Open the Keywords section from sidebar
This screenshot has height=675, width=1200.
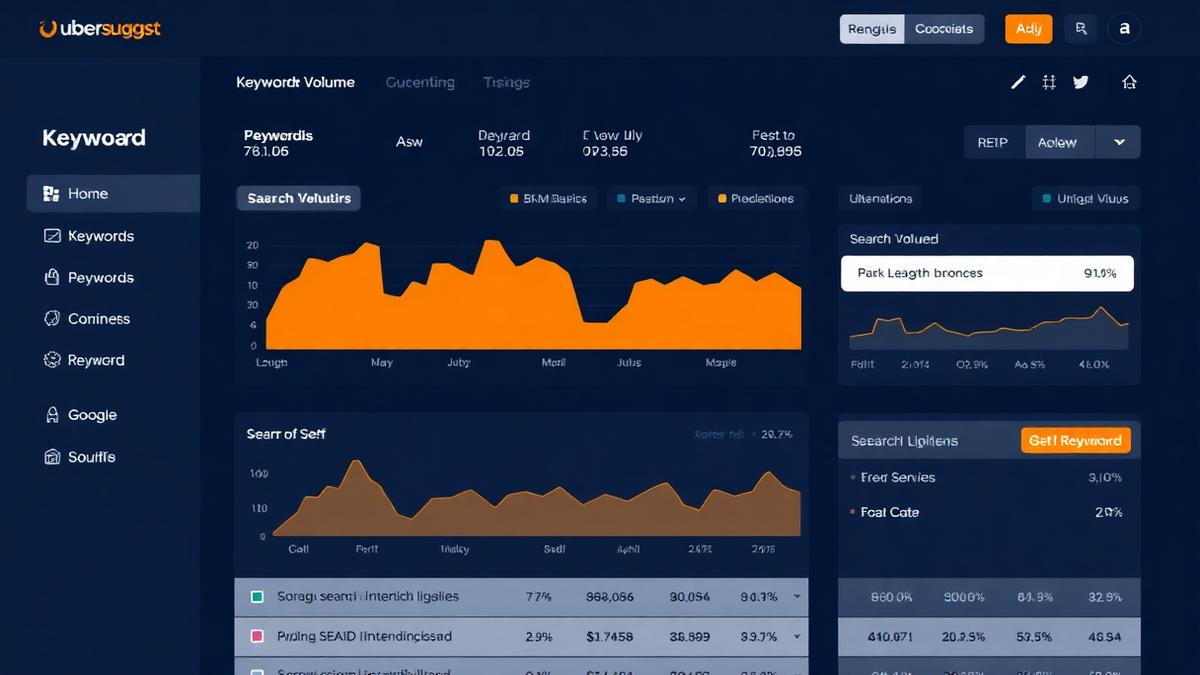coord(100,235)
